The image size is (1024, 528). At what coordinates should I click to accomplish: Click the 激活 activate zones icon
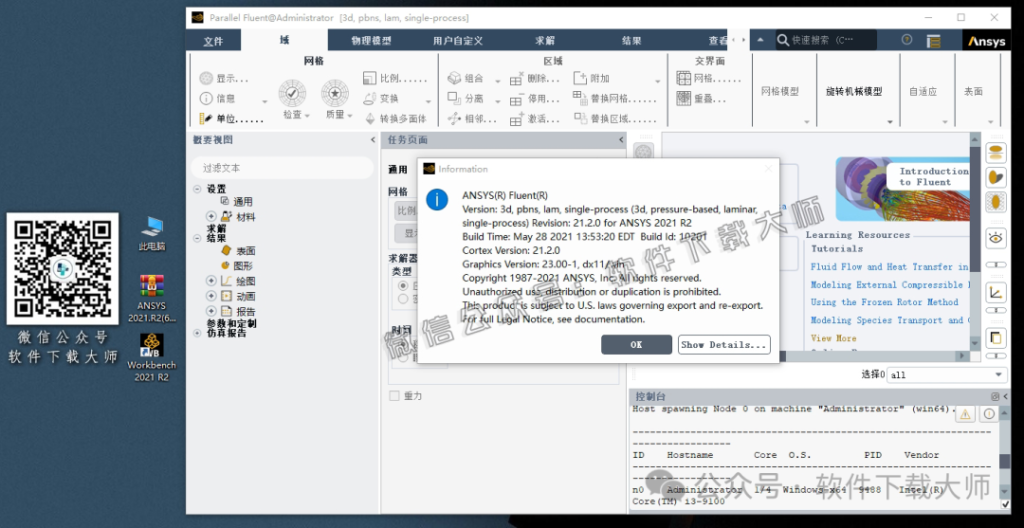point(517,119)
